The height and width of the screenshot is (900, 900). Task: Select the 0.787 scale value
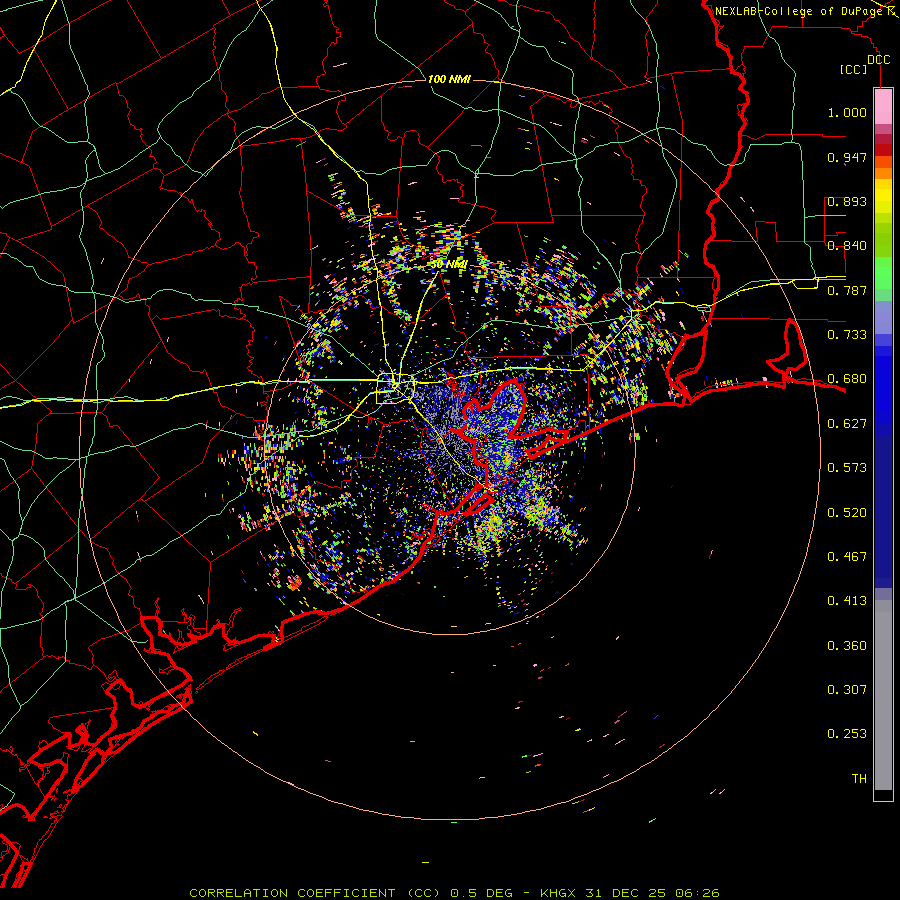pos(847,290)
